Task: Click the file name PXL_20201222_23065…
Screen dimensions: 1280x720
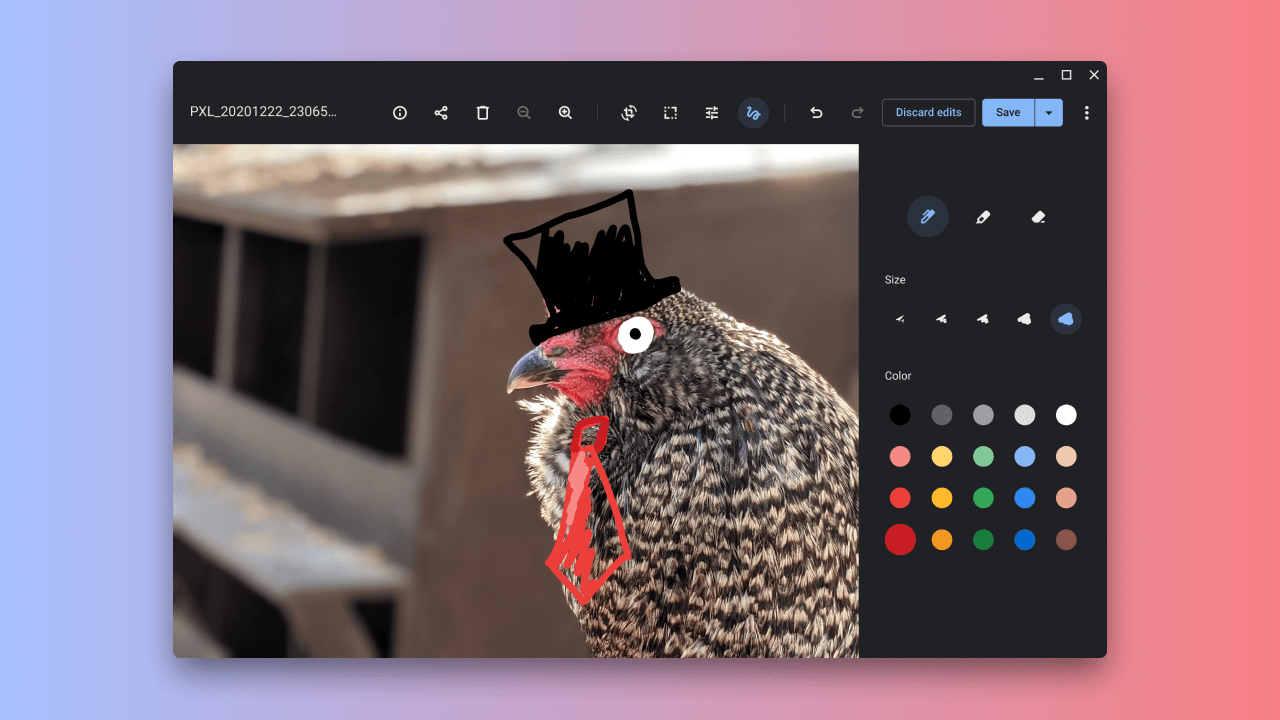Action: click(x=263, y=112)
